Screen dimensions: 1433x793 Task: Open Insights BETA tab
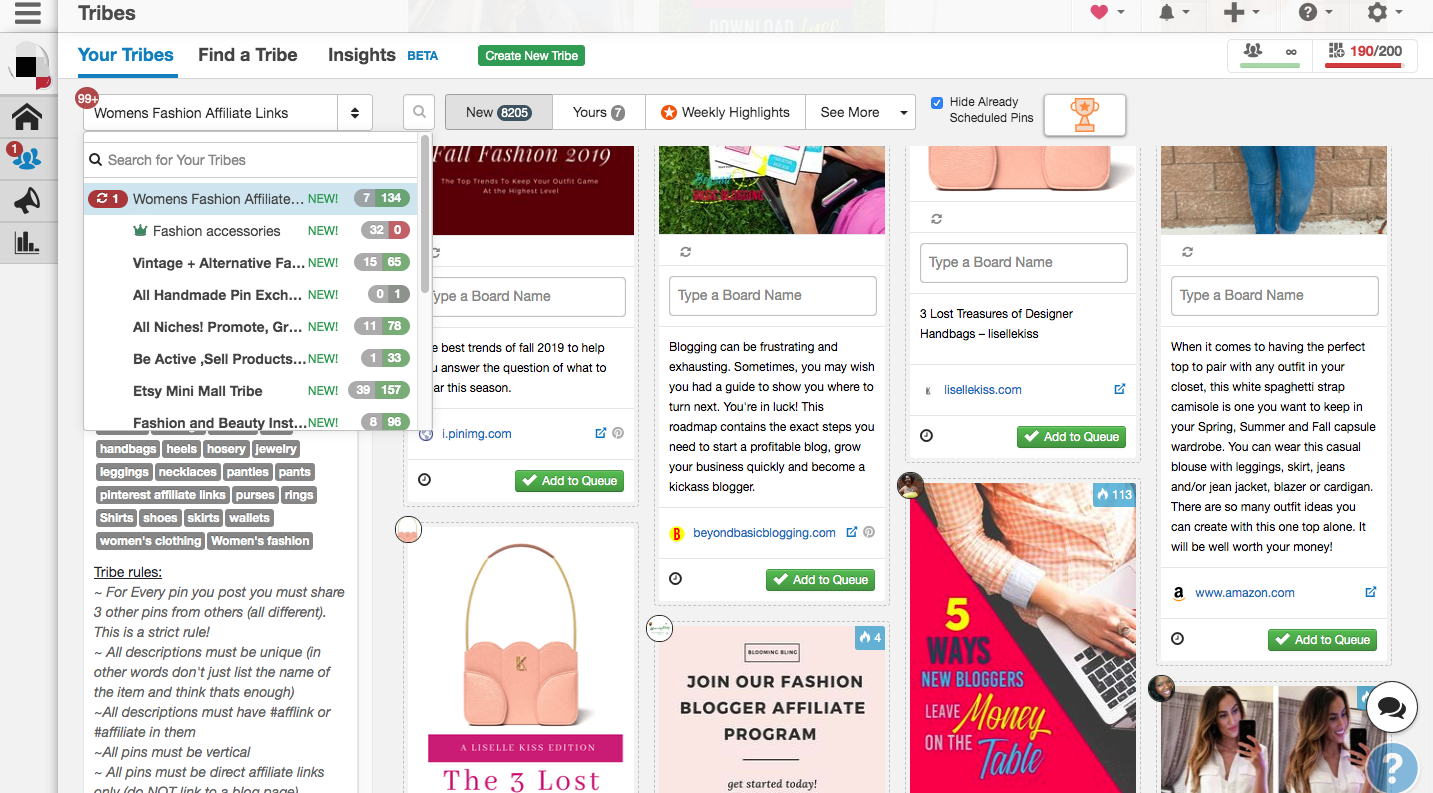[383, 55]
